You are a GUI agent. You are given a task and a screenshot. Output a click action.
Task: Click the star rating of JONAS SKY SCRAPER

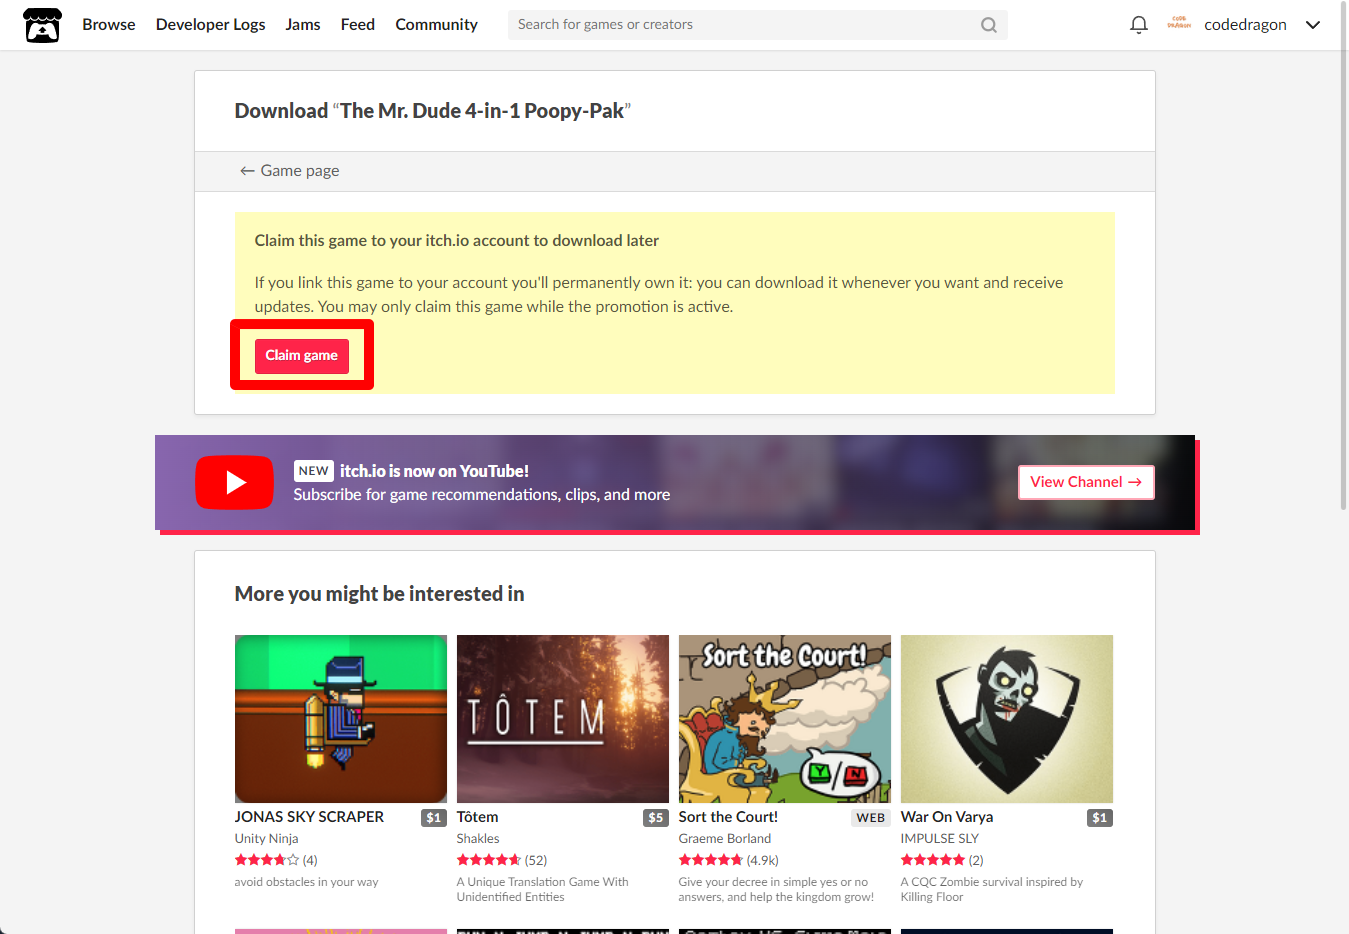click(267, 860)
